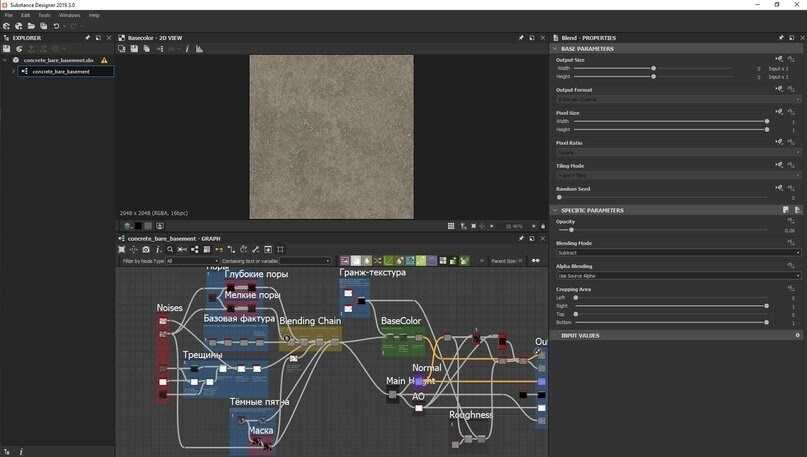Expand the Input Values section header
Viewport: 807px width, 457px height.
(x=581, y=336)
